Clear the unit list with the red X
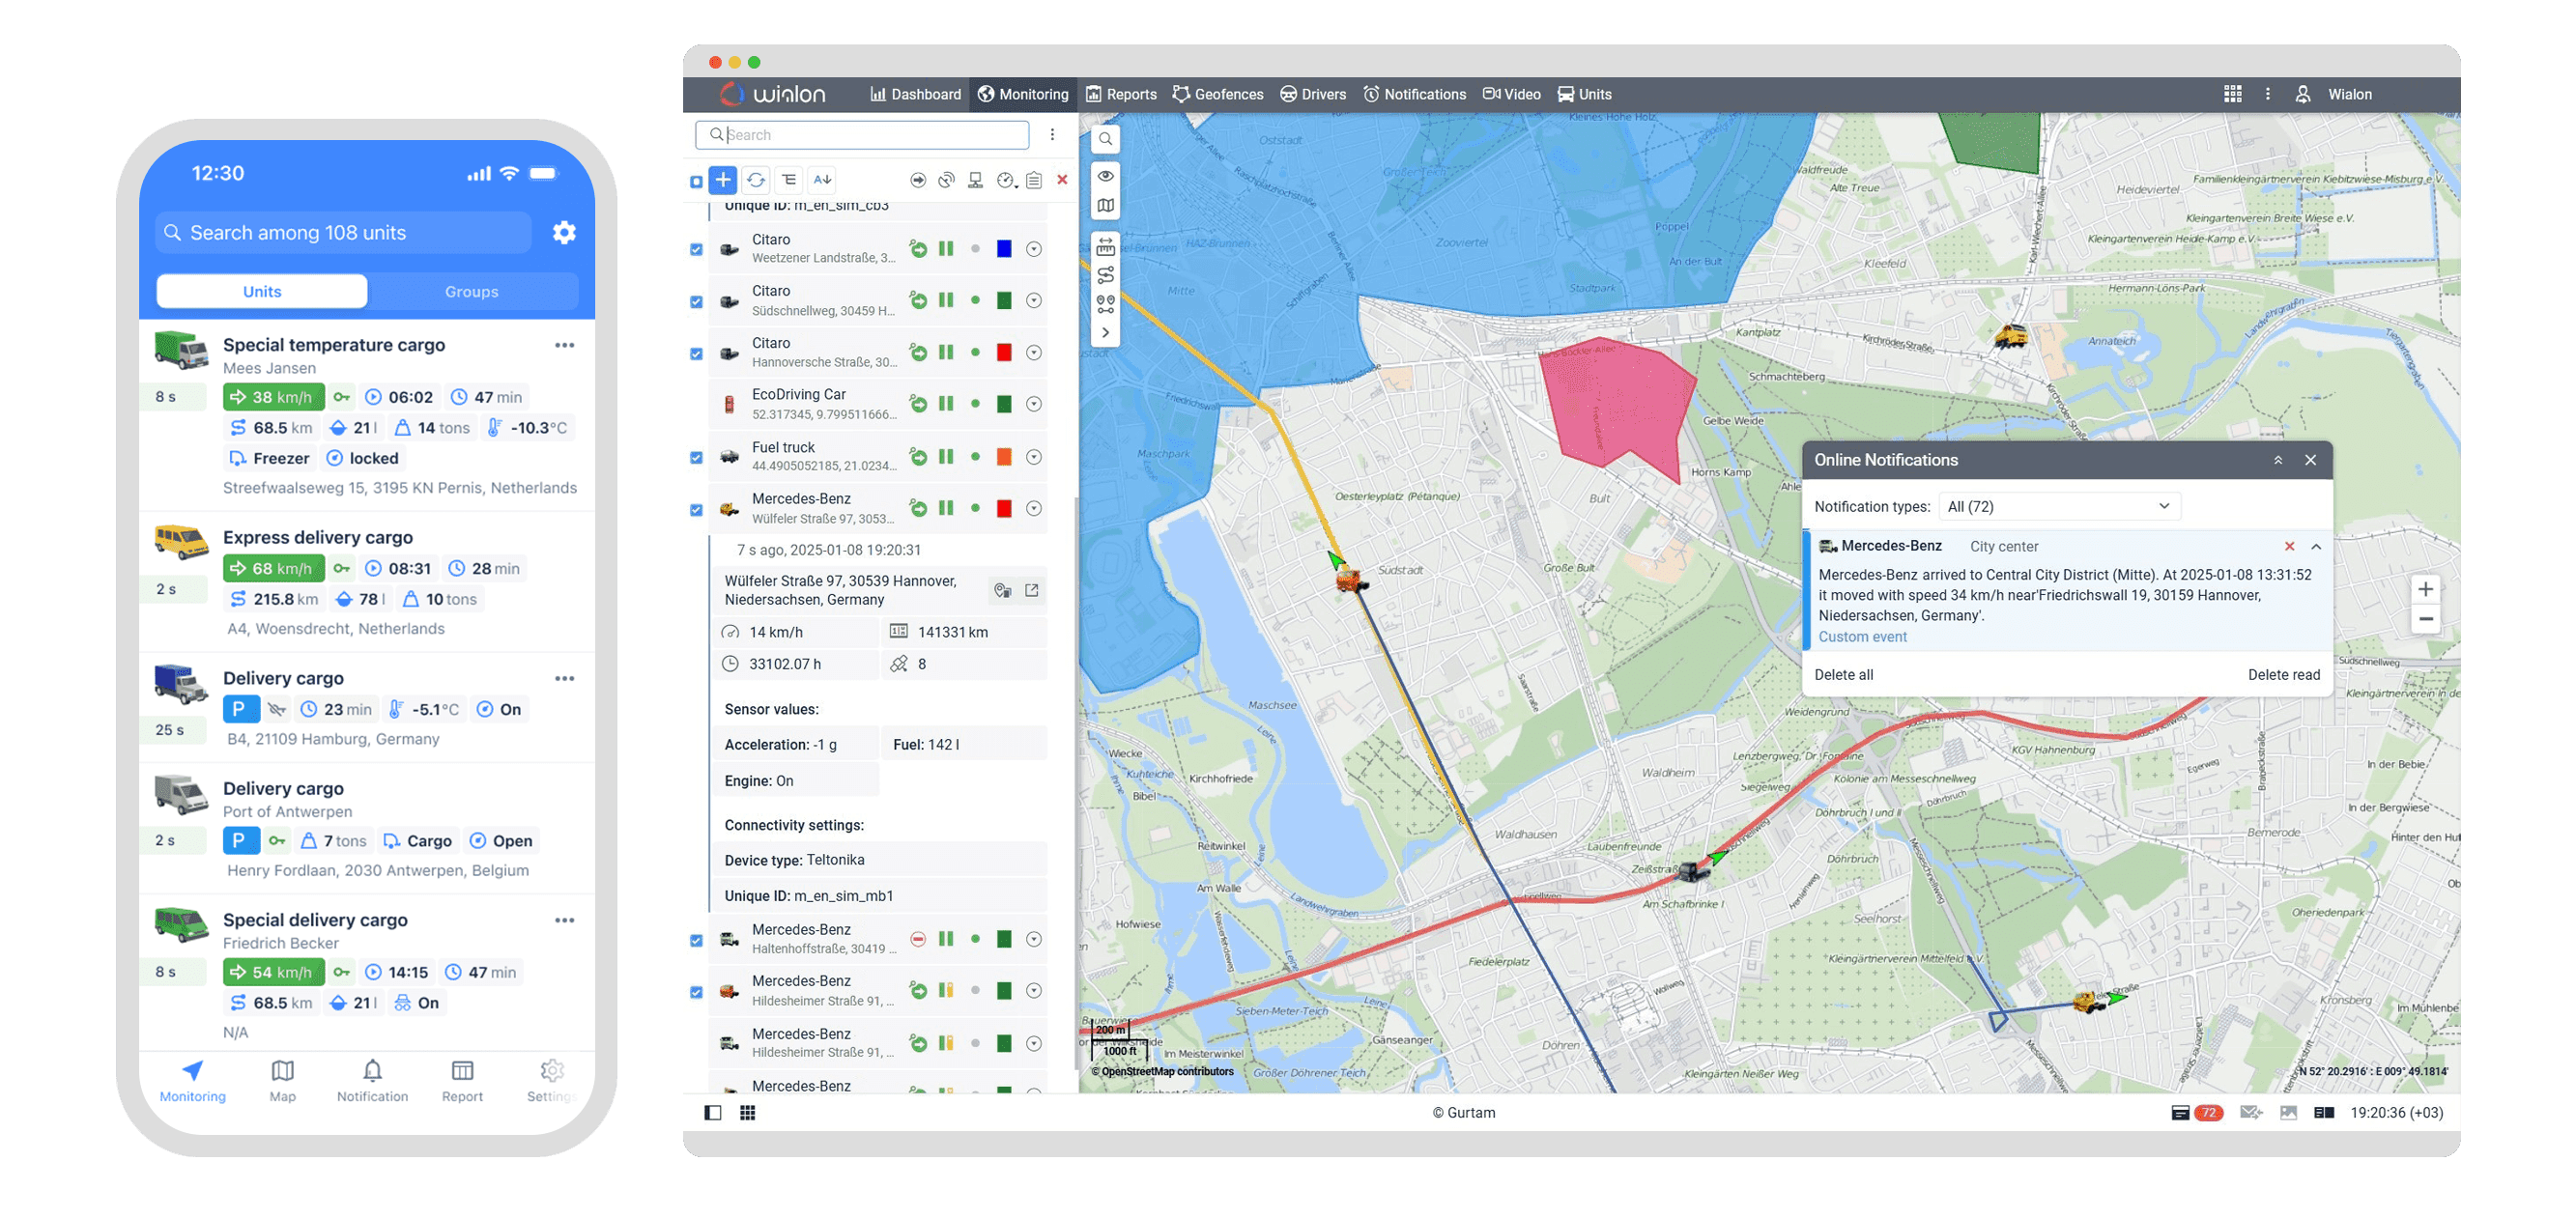This screenshot has width=2576, height=1218. point(1062,180)
